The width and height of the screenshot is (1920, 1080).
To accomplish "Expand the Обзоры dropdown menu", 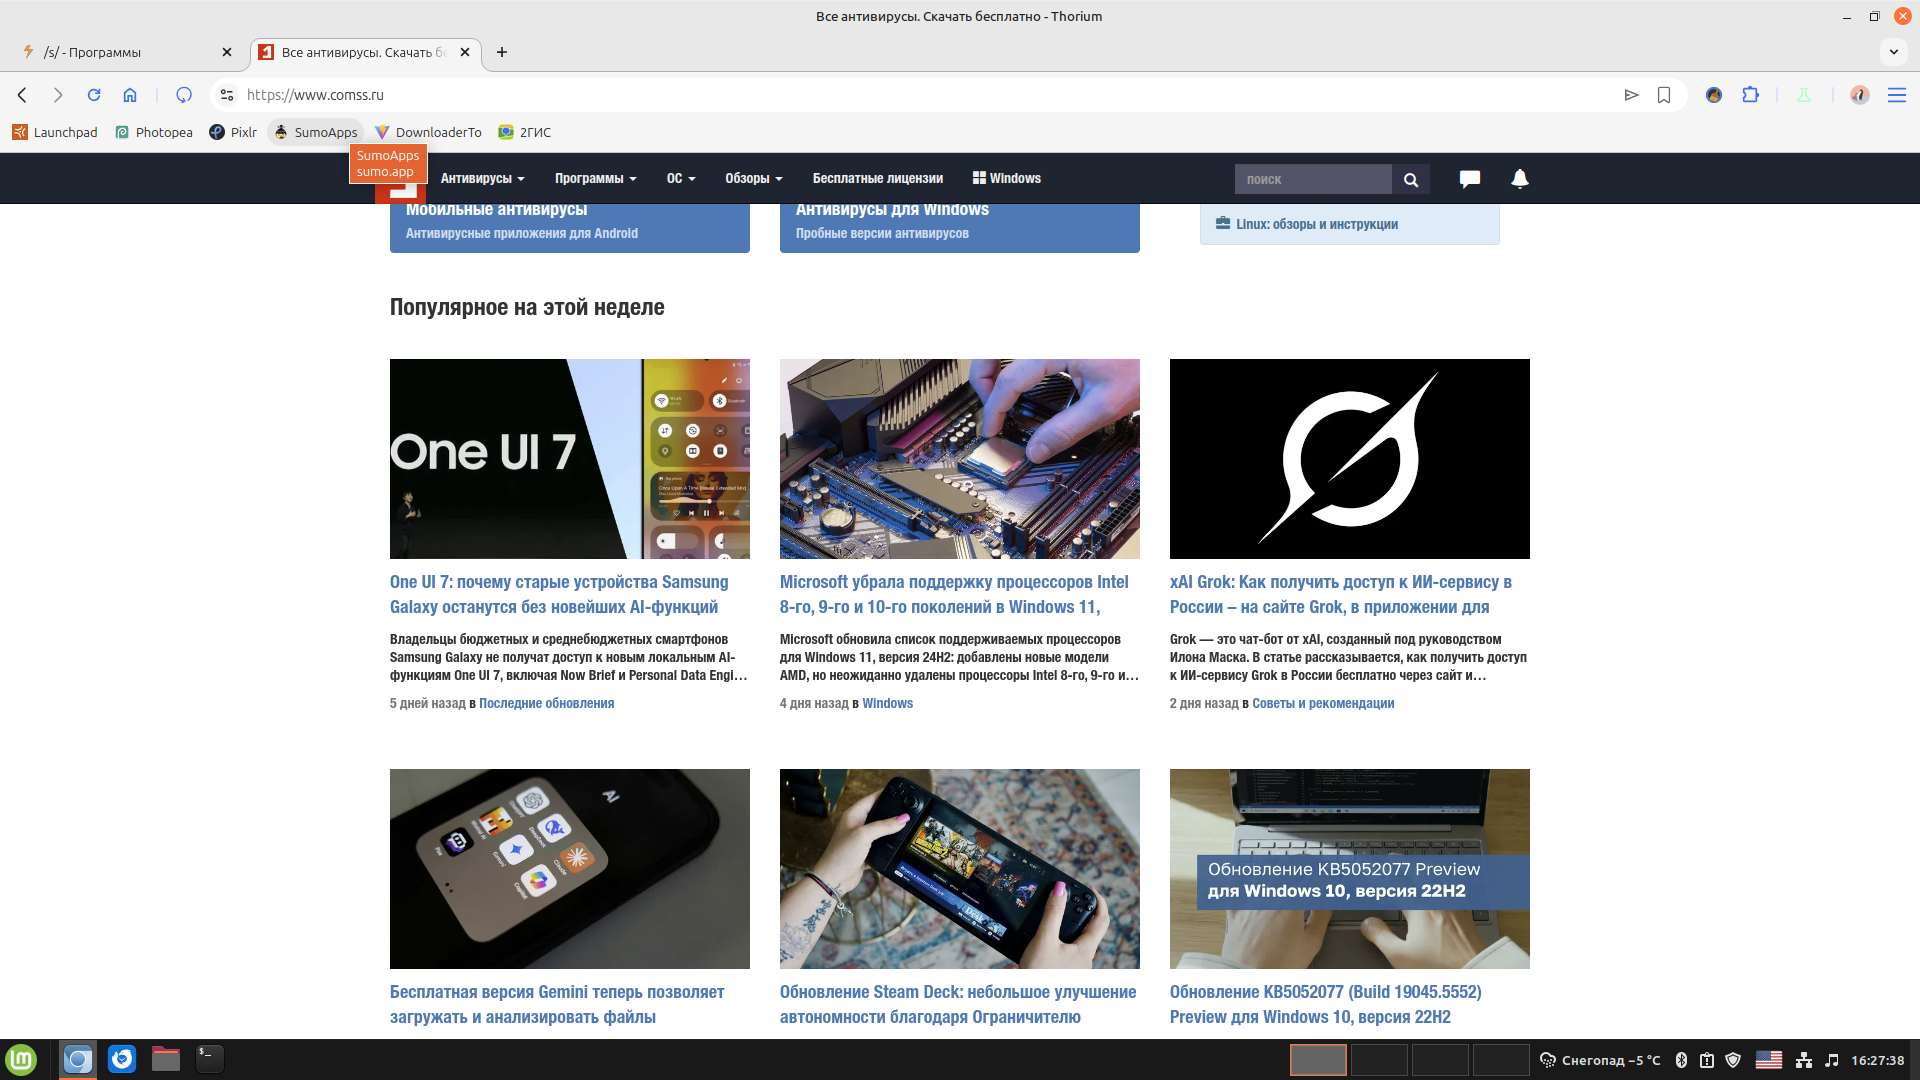I will point(753,178).
